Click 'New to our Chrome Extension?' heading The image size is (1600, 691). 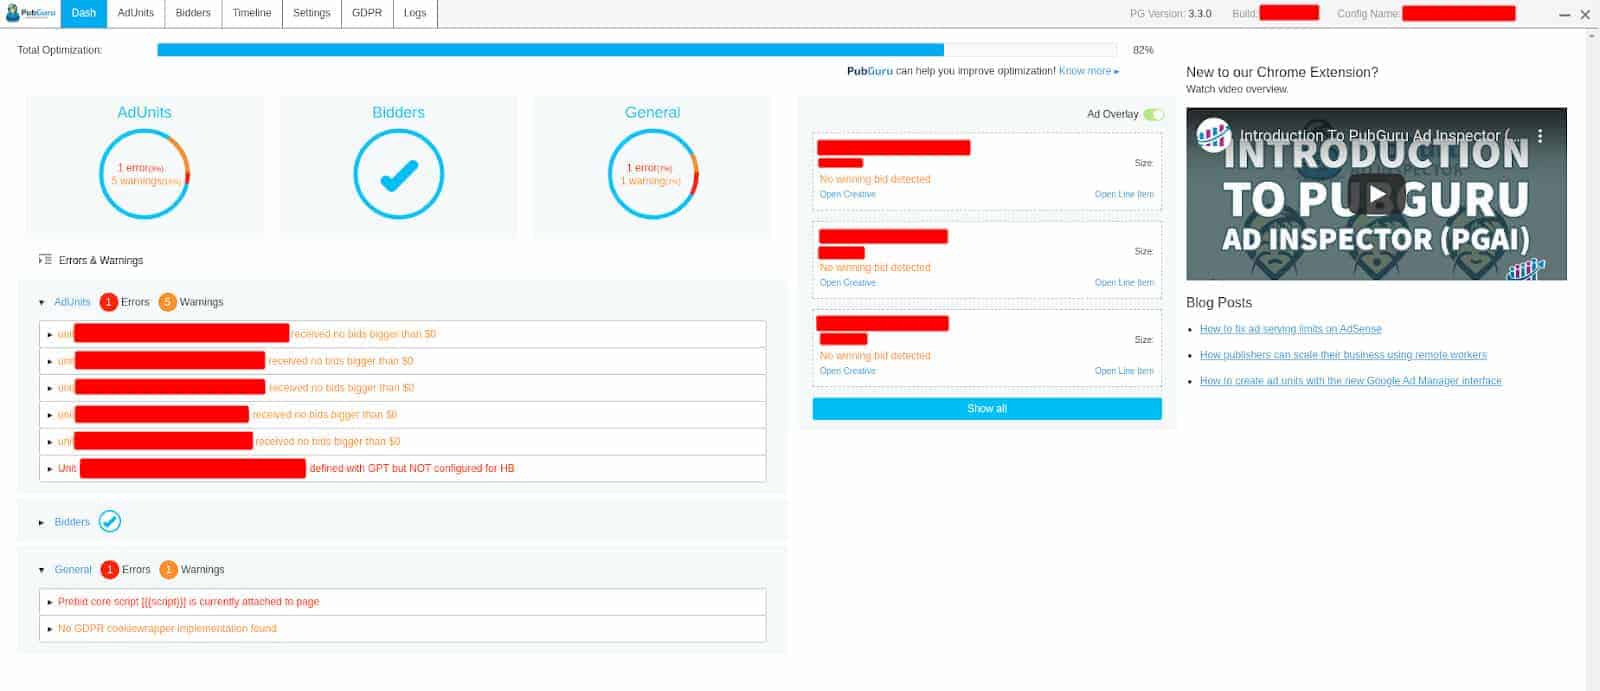[x=1282, y=72]
